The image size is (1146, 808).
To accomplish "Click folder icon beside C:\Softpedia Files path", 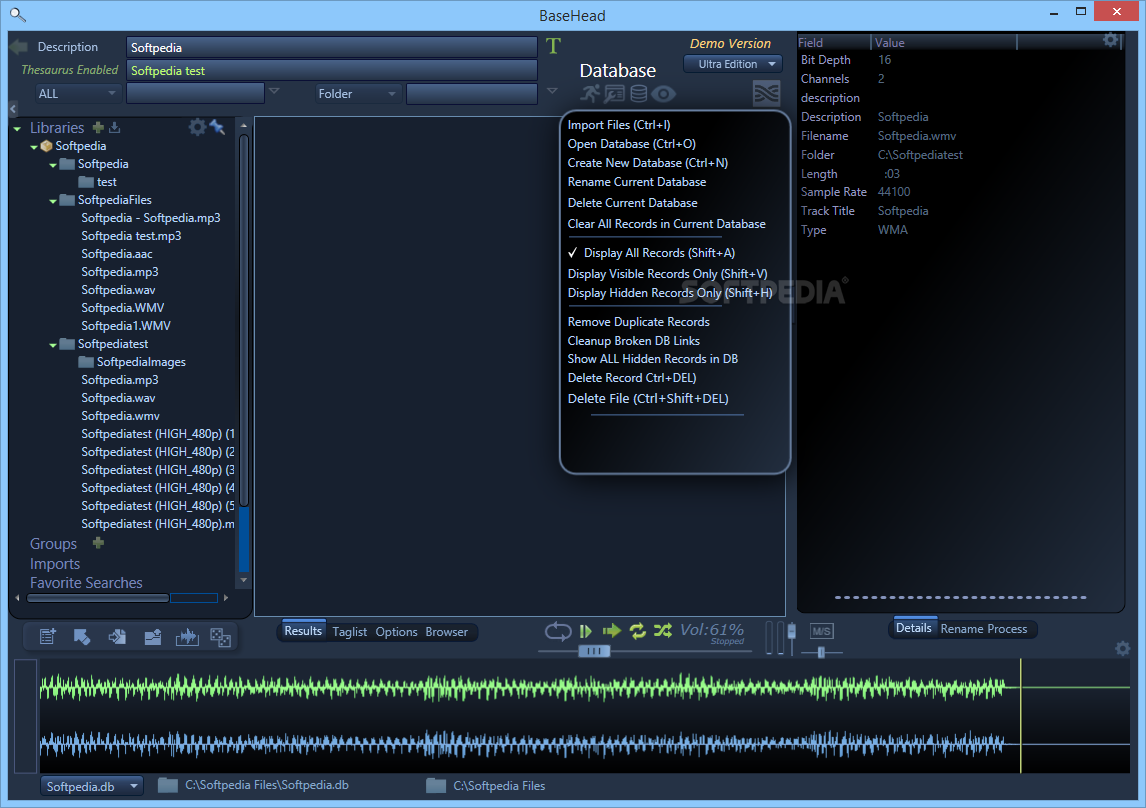I will pos(436,785).
